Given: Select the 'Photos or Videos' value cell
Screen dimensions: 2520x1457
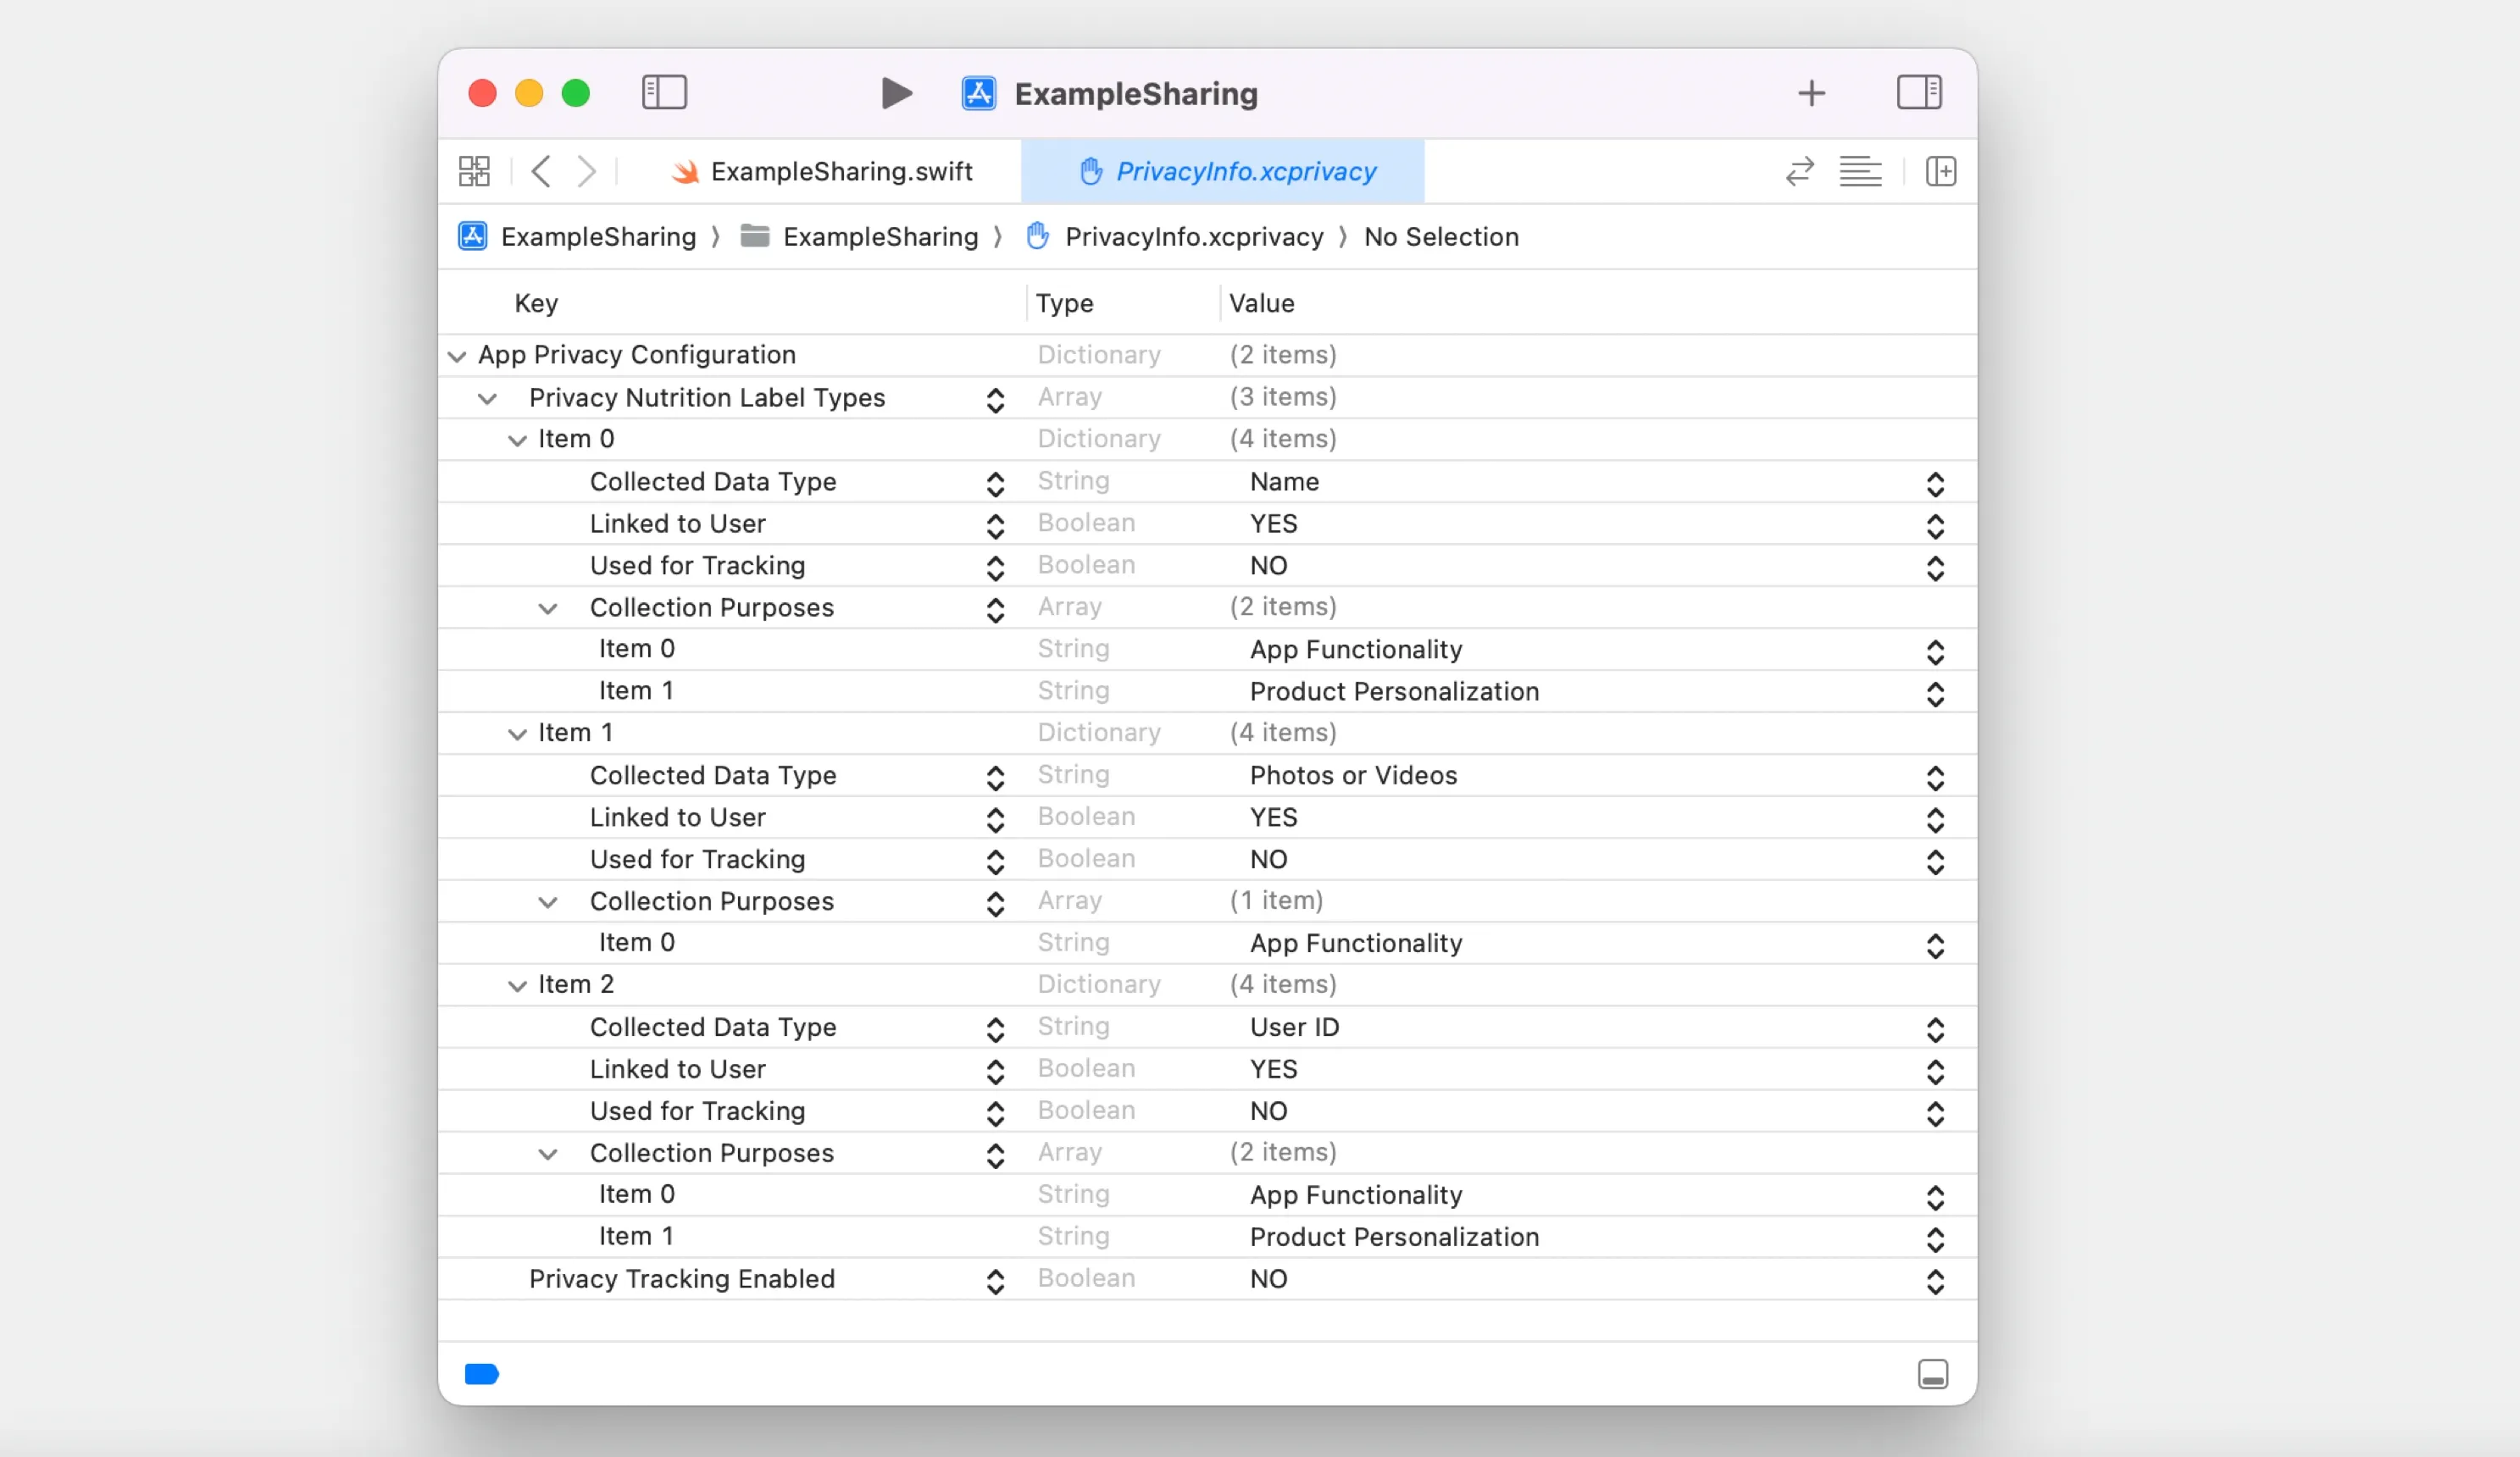Looking at the screenshot, I should (x=1353, y=776).
